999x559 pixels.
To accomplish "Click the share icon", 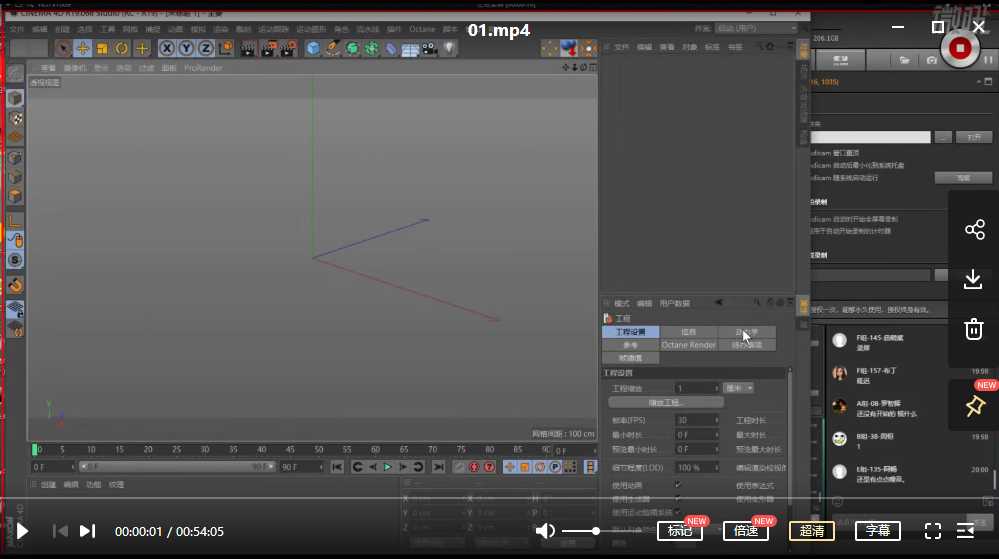I will tap(974, 230).
